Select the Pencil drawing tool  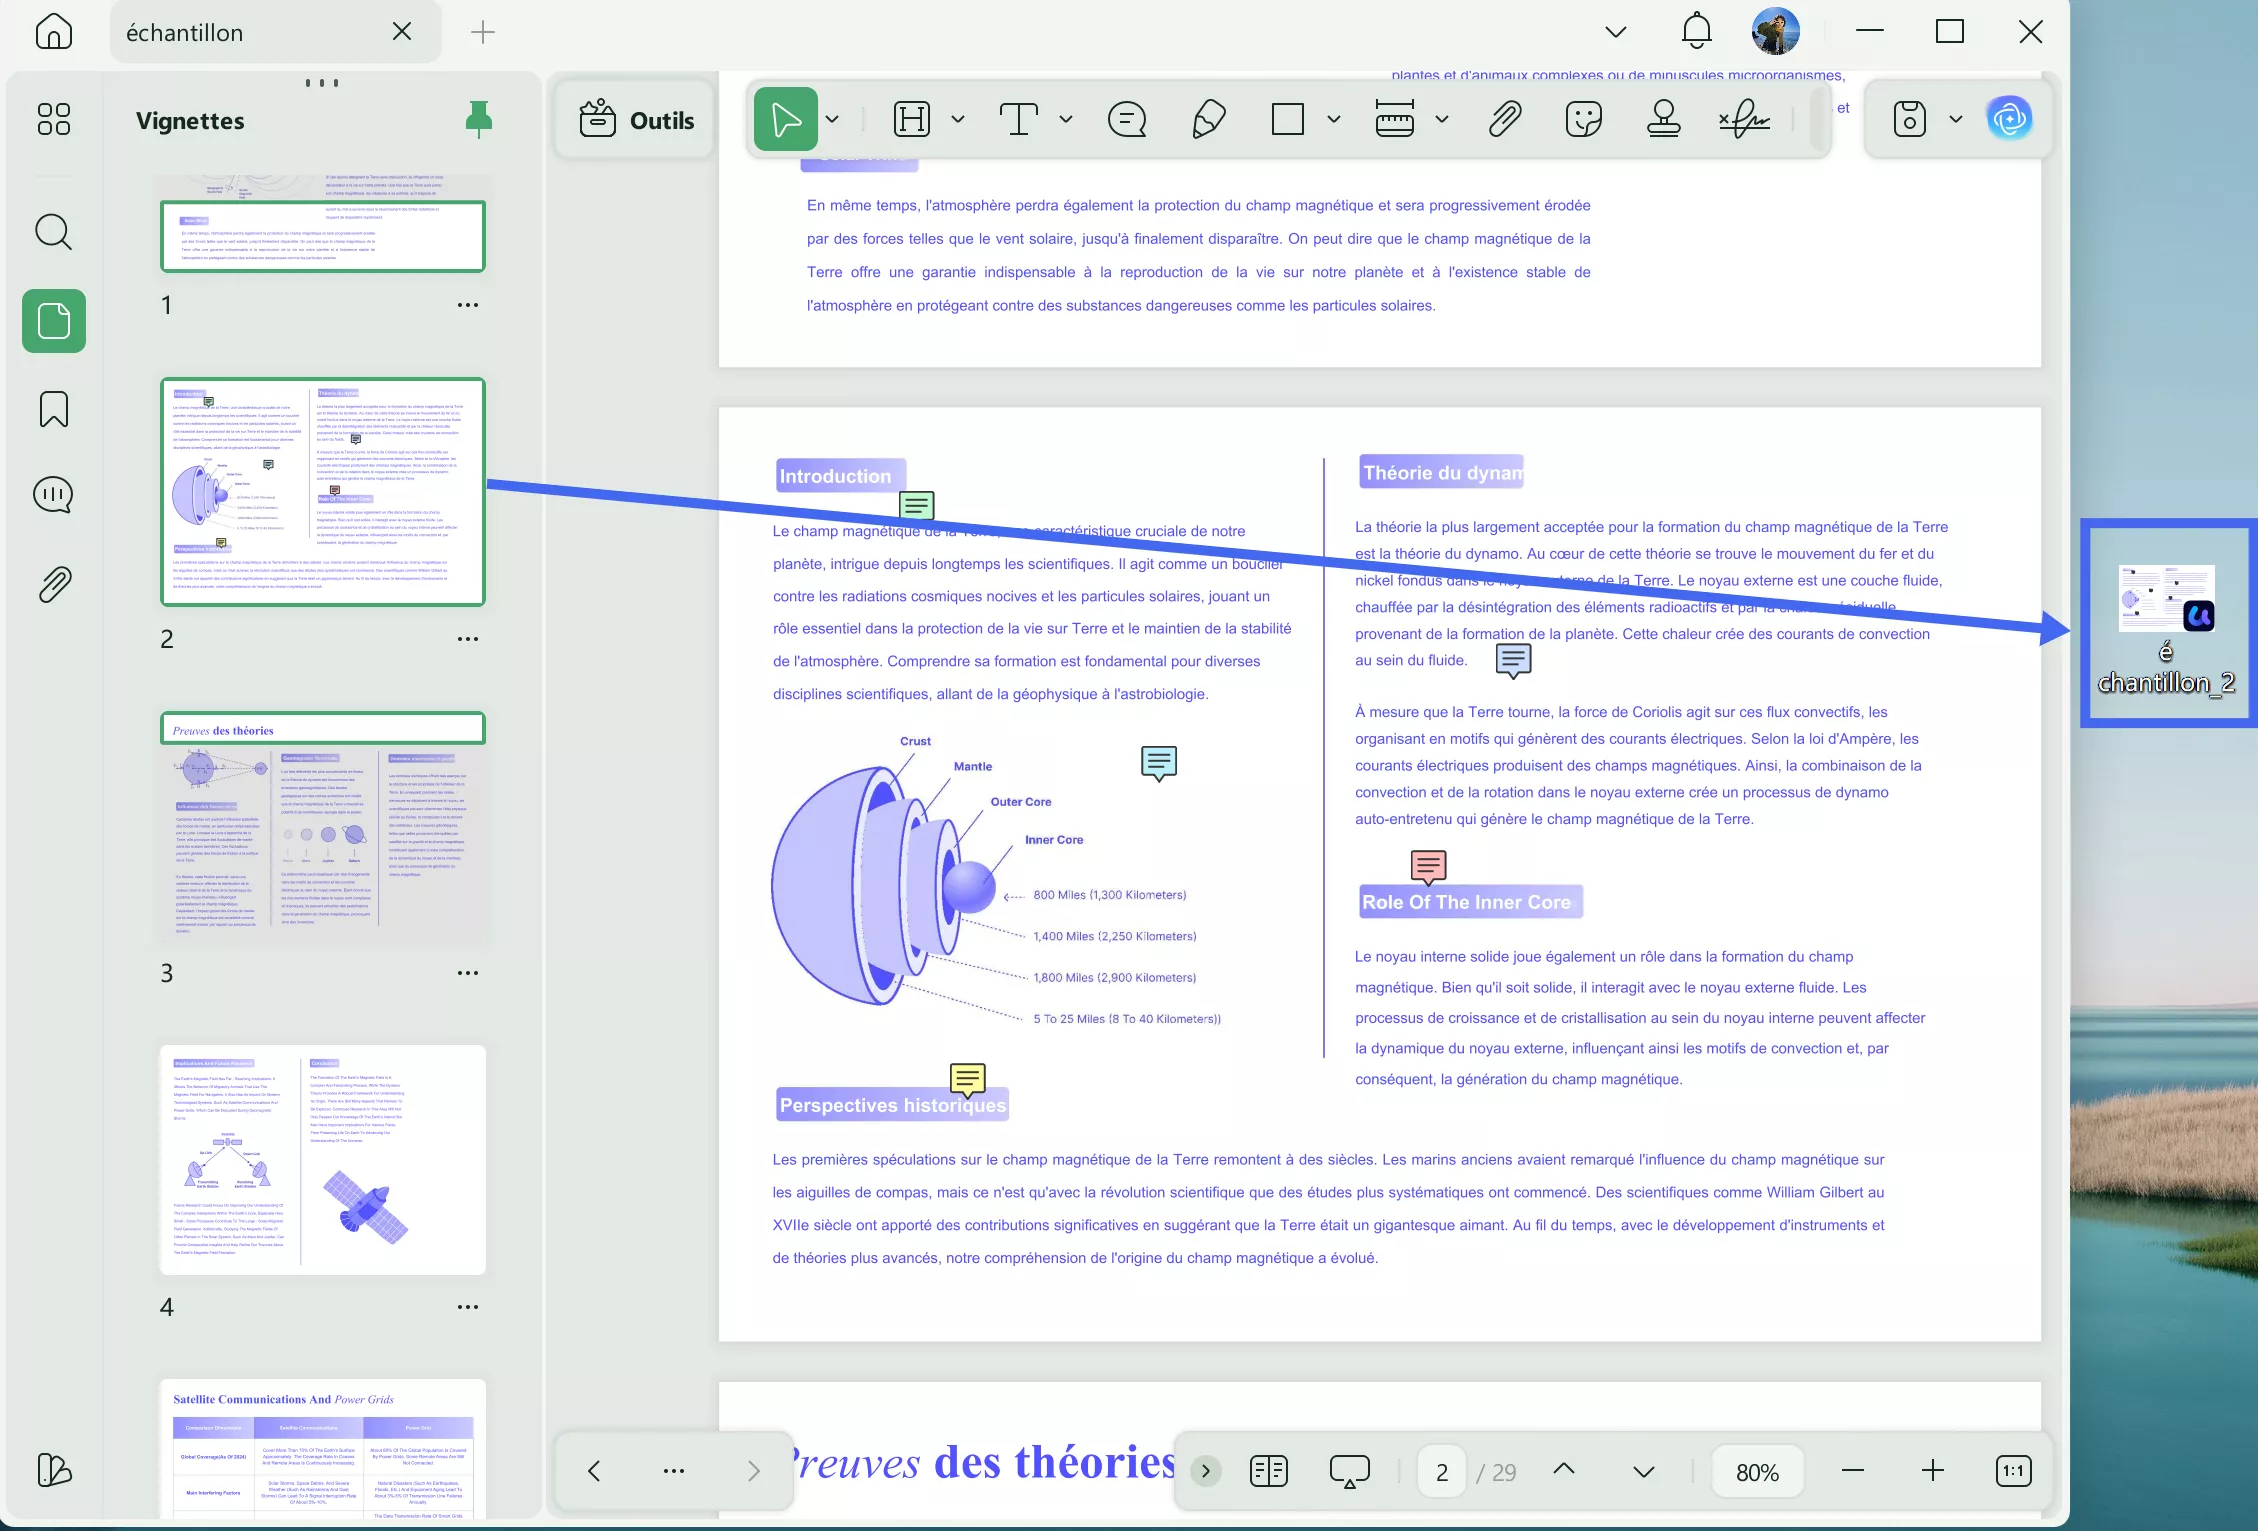[x=1208, y=119]
